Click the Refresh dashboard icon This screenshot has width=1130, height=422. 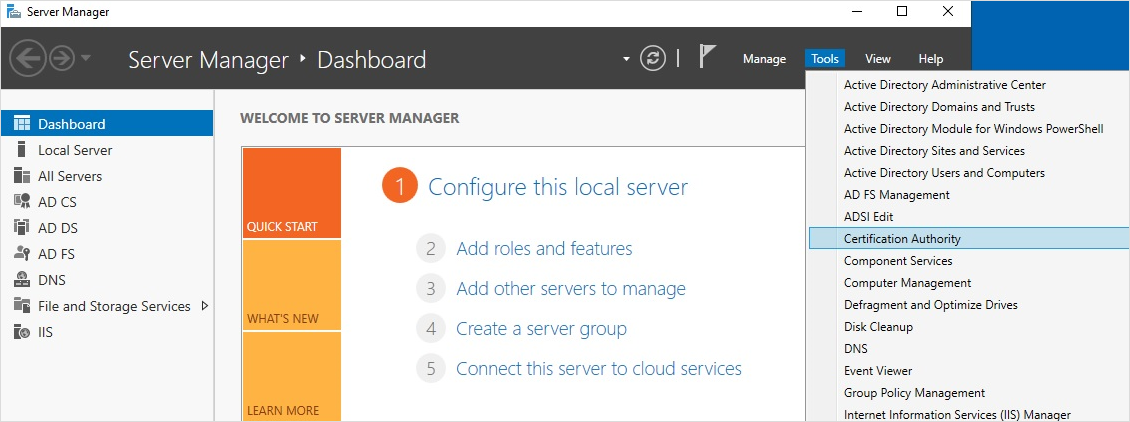(x=653, y=58)
